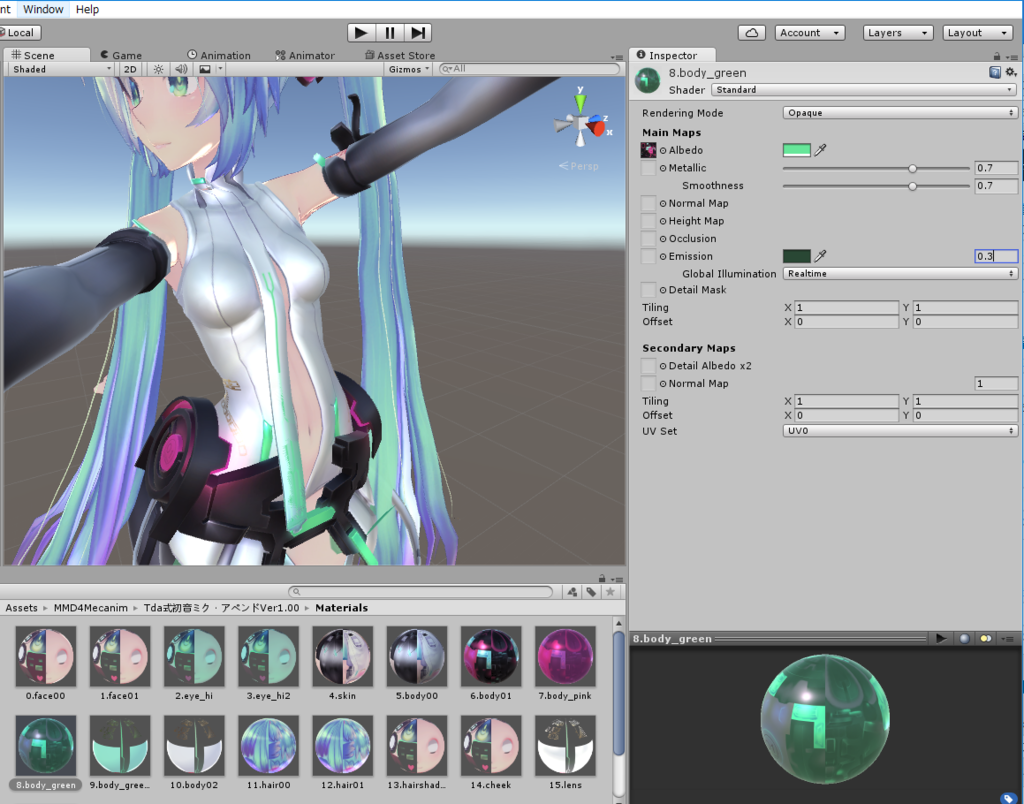Select the 7.body_pink material thumbnail
The width and height of the screenshot is (1024, 804).
(565, 656)
